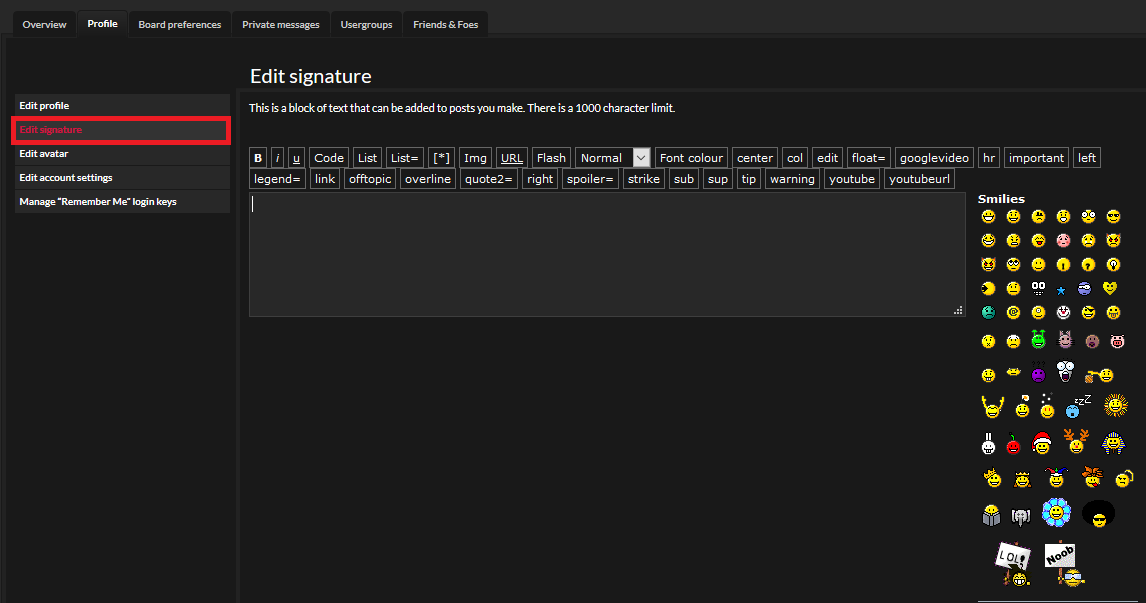1146x603 pixels.
Task: Insert the Noob sign smiley
Action: pyautogui.click(x=1063, y=564)
